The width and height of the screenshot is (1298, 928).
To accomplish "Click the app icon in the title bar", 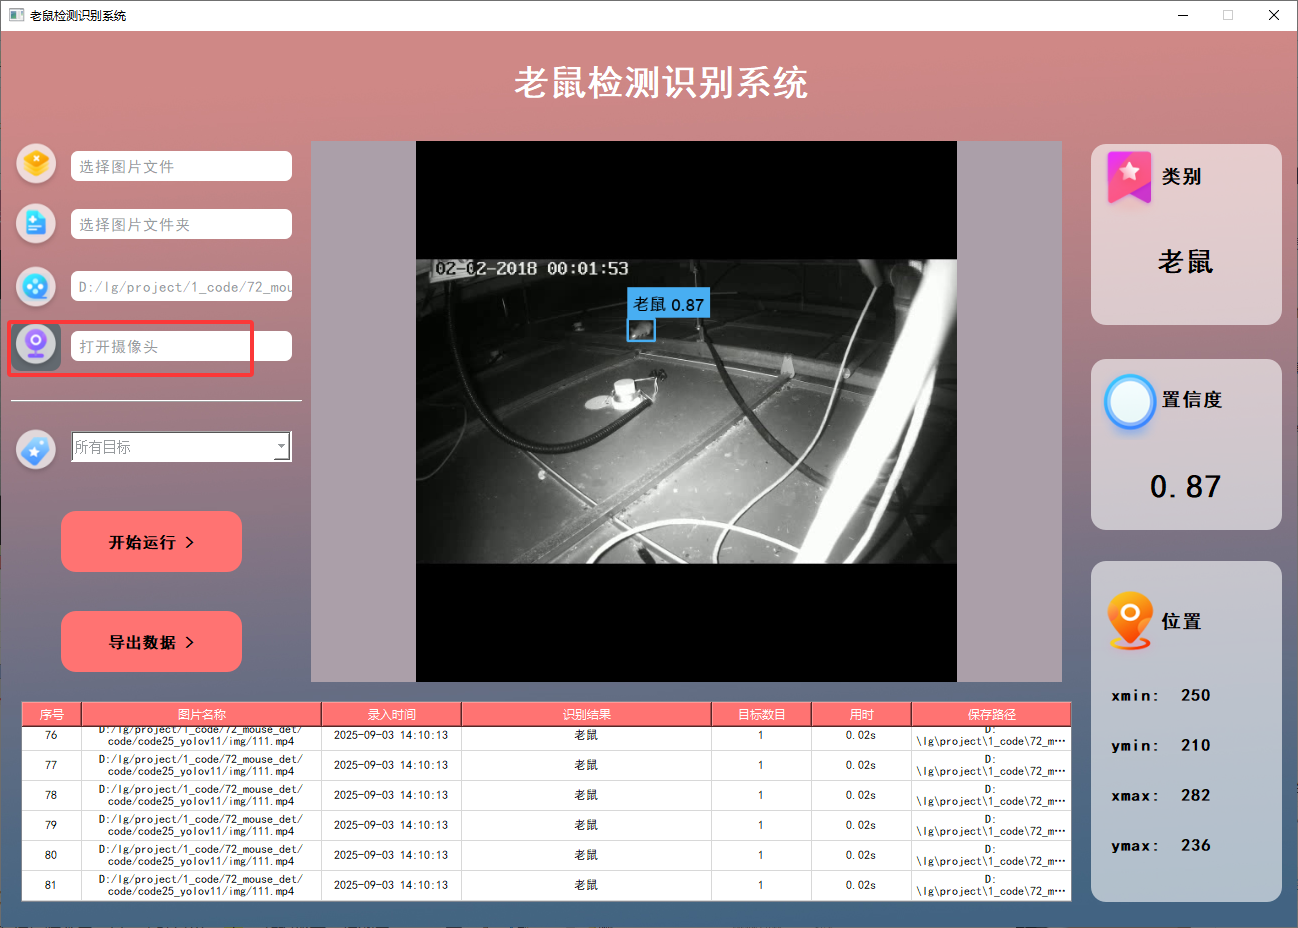I will click(x=16, y=15).
